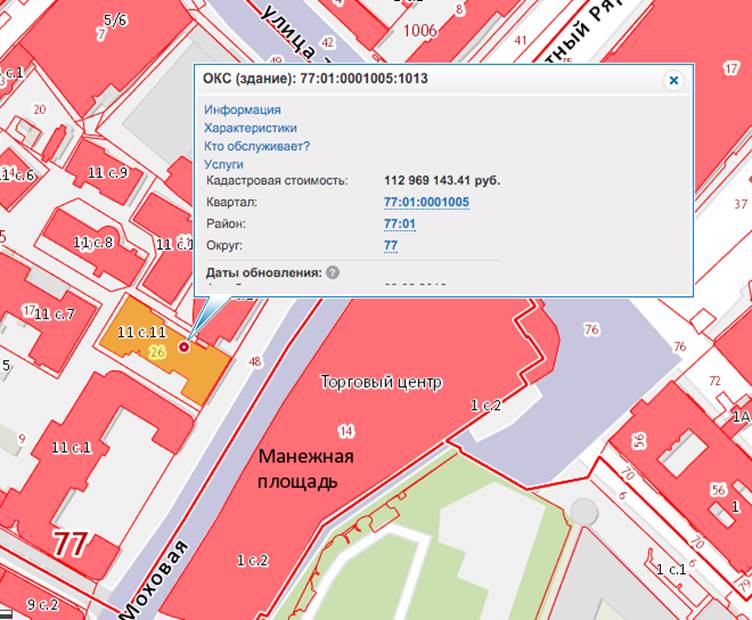The image size is (752, 620).
Task: Close the ОКС building info popup
Action: pyautogui.click(x=674, y=80)
